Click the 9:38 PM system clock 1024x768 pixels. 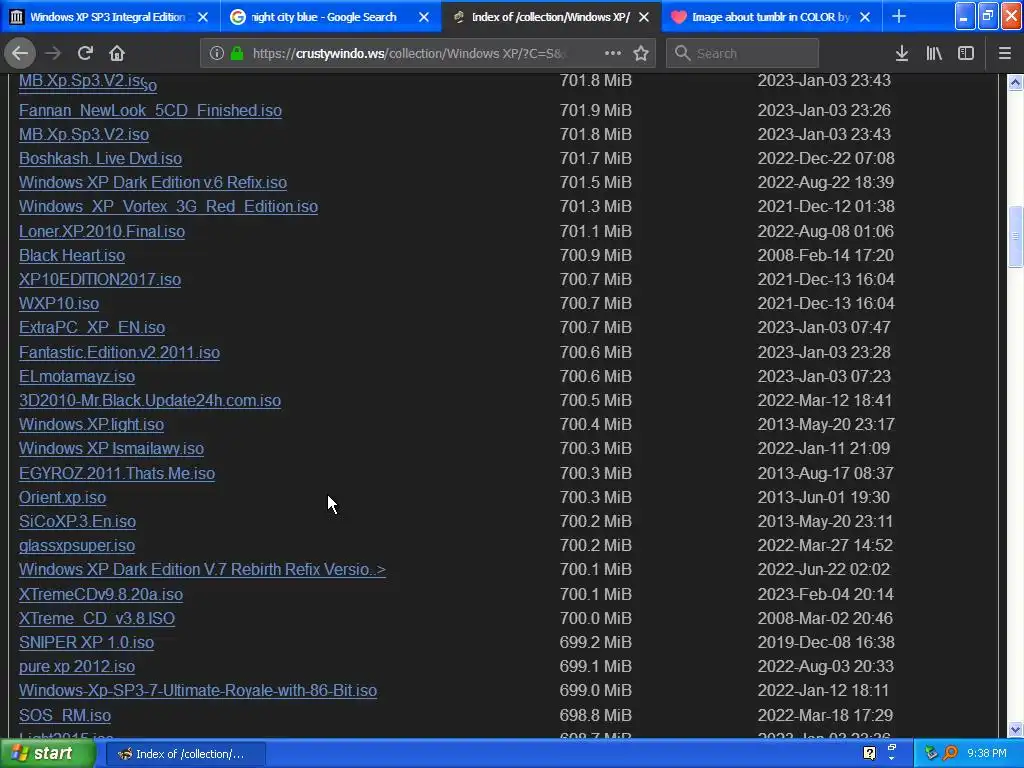tap(987, 753)
